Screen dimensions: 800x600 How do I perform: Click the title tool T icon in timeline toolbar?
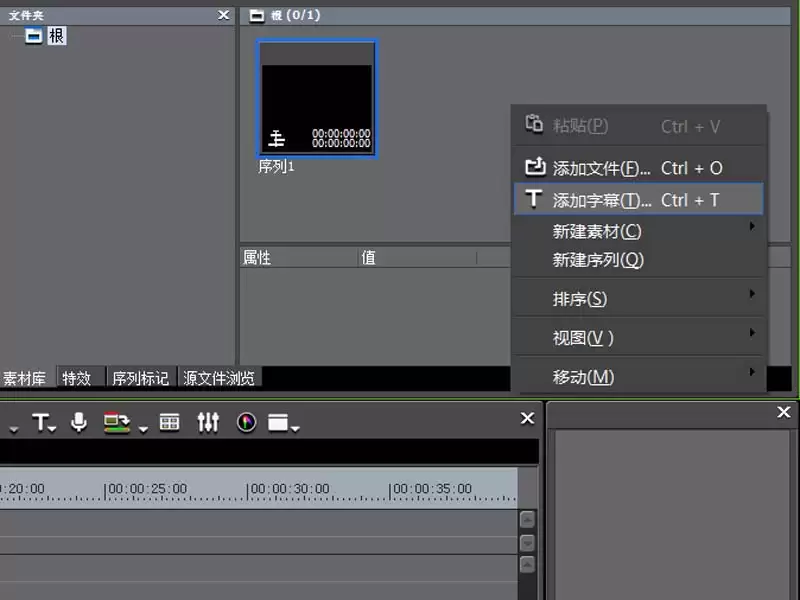[40, 422]
